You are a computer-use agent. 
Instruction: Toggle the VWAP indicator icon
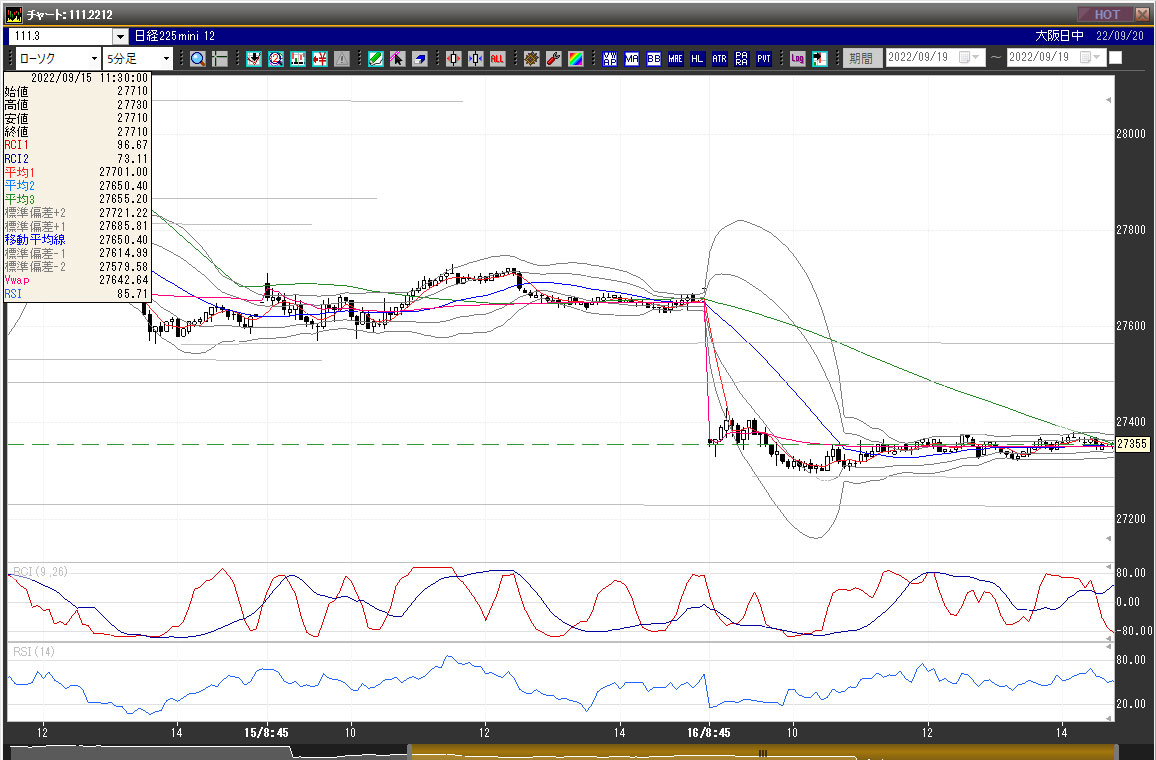click(610, 59)
